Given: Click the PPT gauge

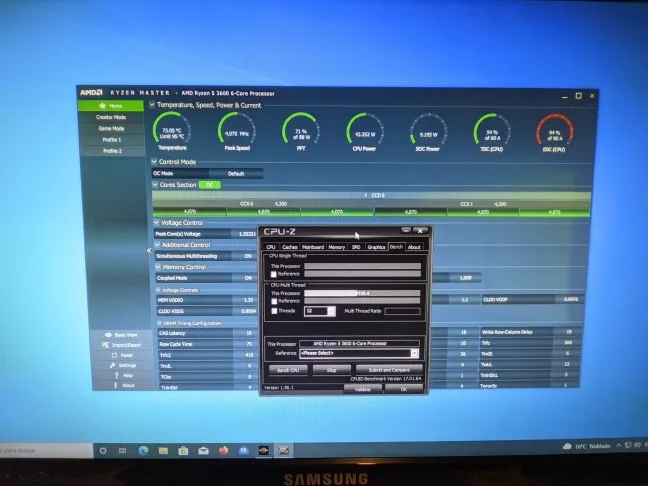Looking at the screenshot, I should pyautogui.click(x=301, y=132).
